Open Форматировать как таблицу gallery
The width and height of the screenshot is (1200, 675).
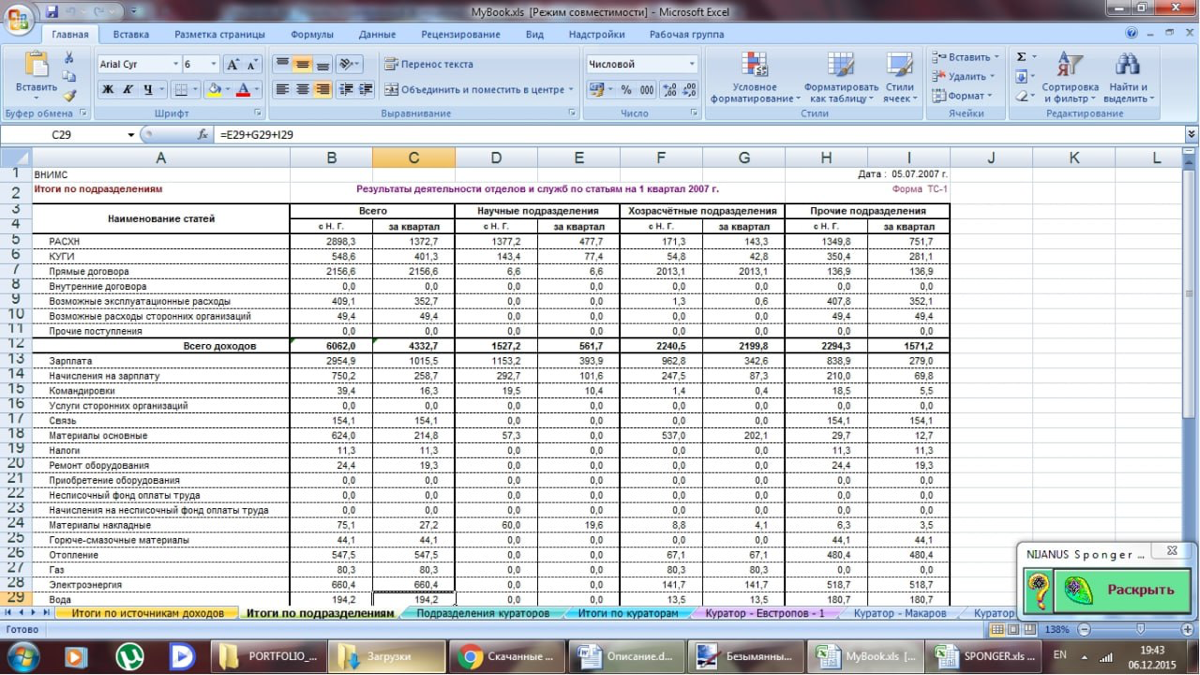pos(841,77)
